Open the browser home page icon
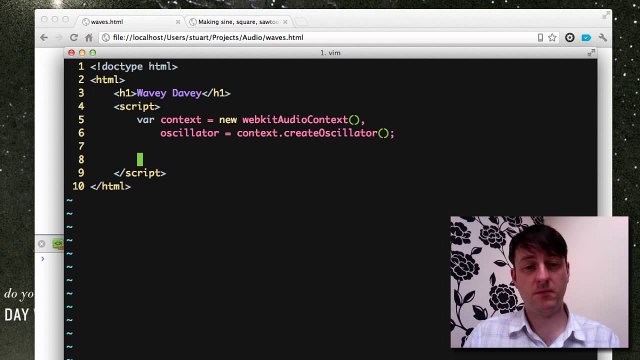The width and height of the screenshot is (640, 360). (x=89, y=38)
